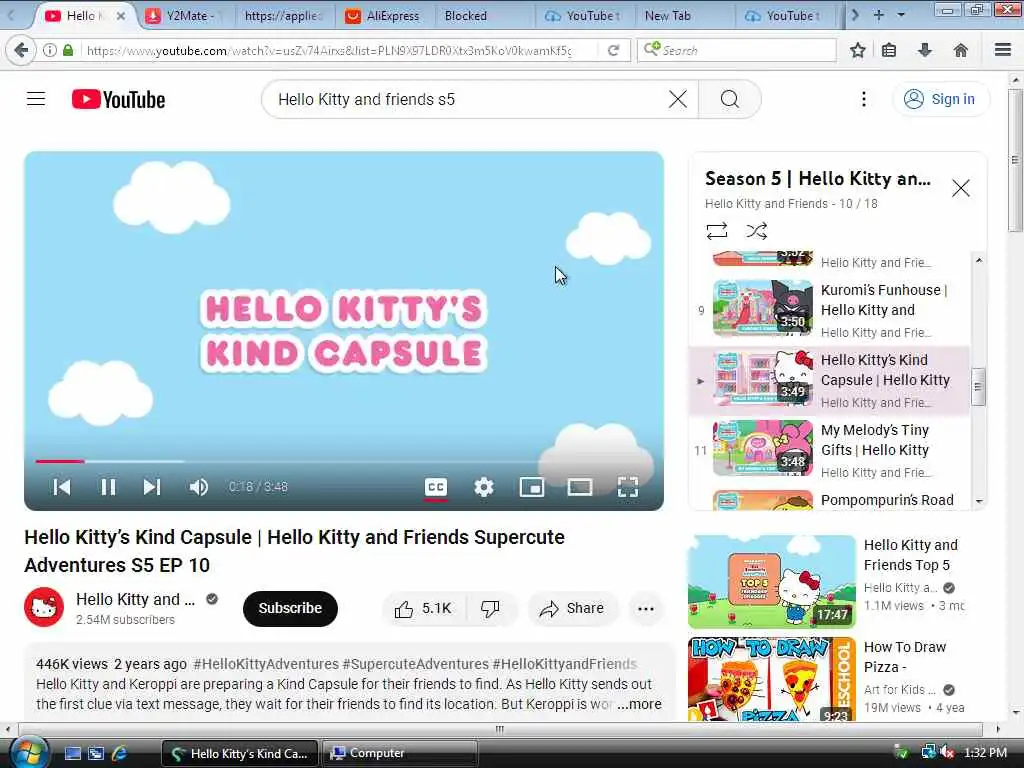Screen dimensions: 1024x768
Task: Seek on the video progress bar
Action: tap(344, 461)
